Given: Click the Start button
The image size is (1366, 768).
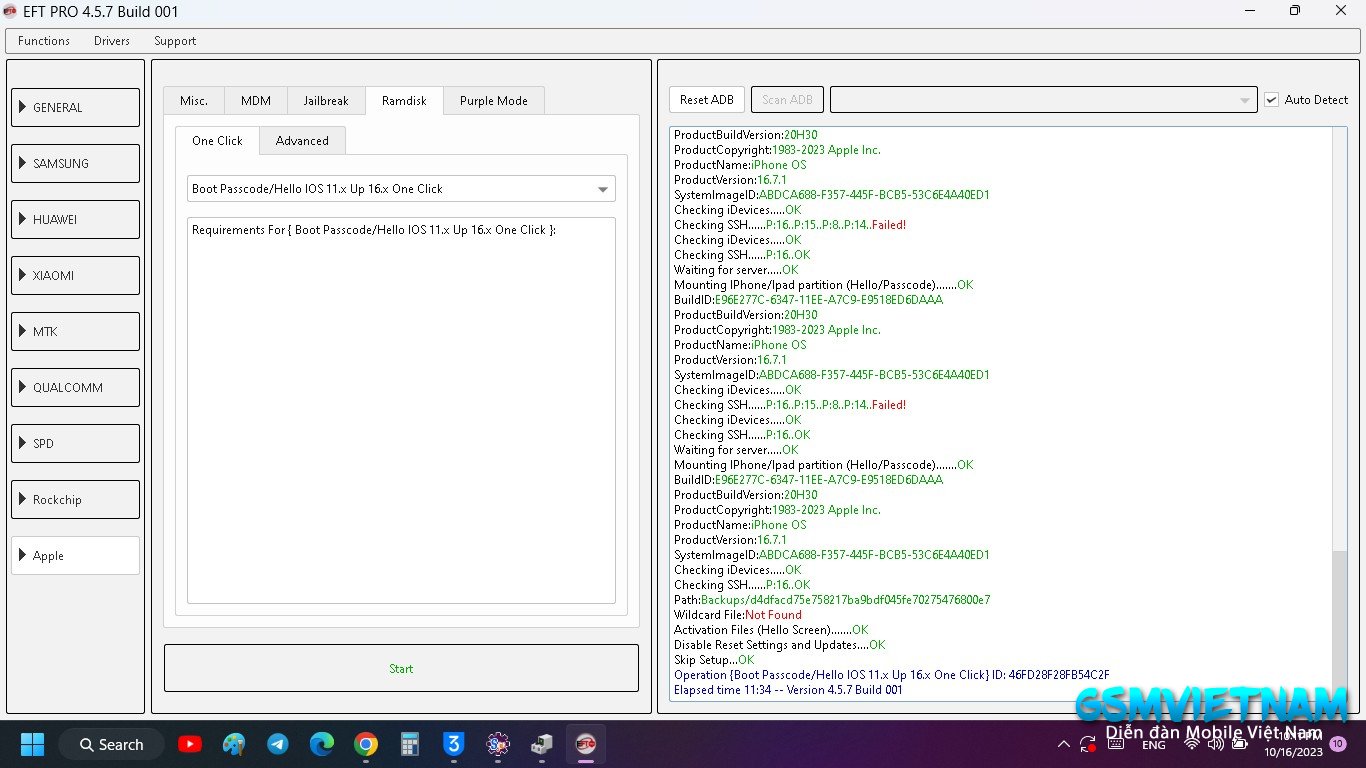Looking at the screenshot, I should pyautogui.click(x=401, y=668).
